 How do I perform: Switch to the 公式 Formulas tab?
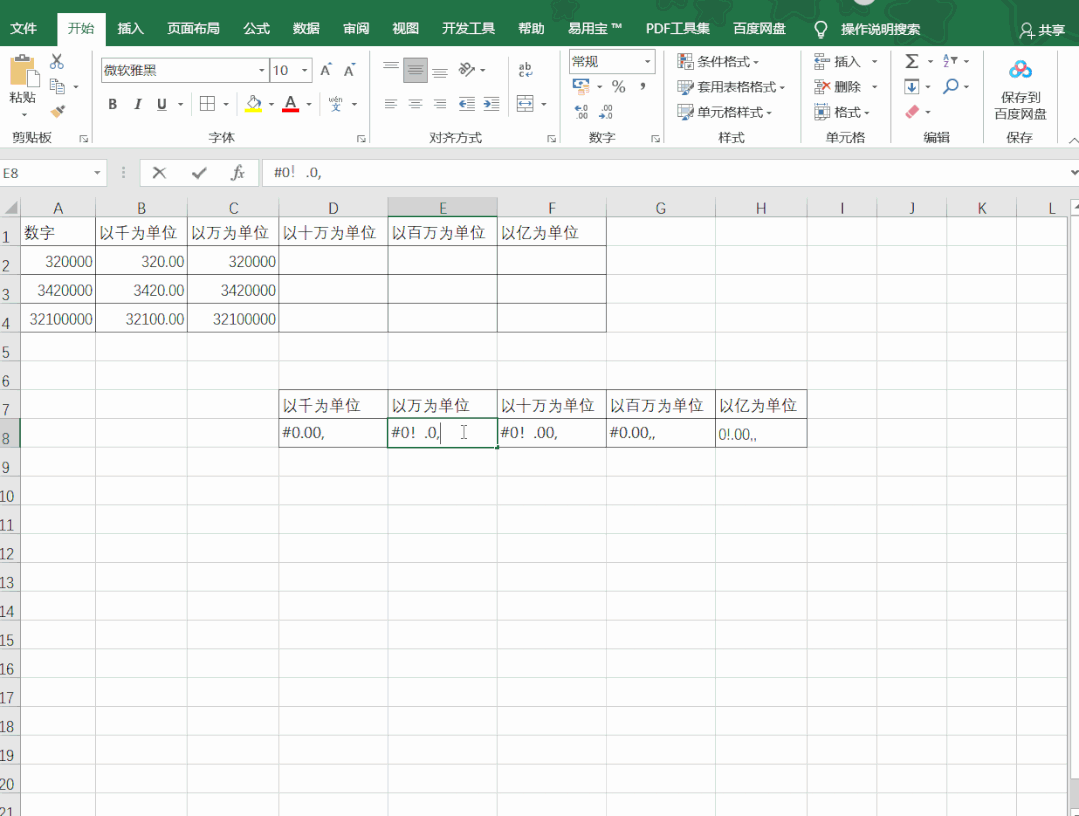256,29
